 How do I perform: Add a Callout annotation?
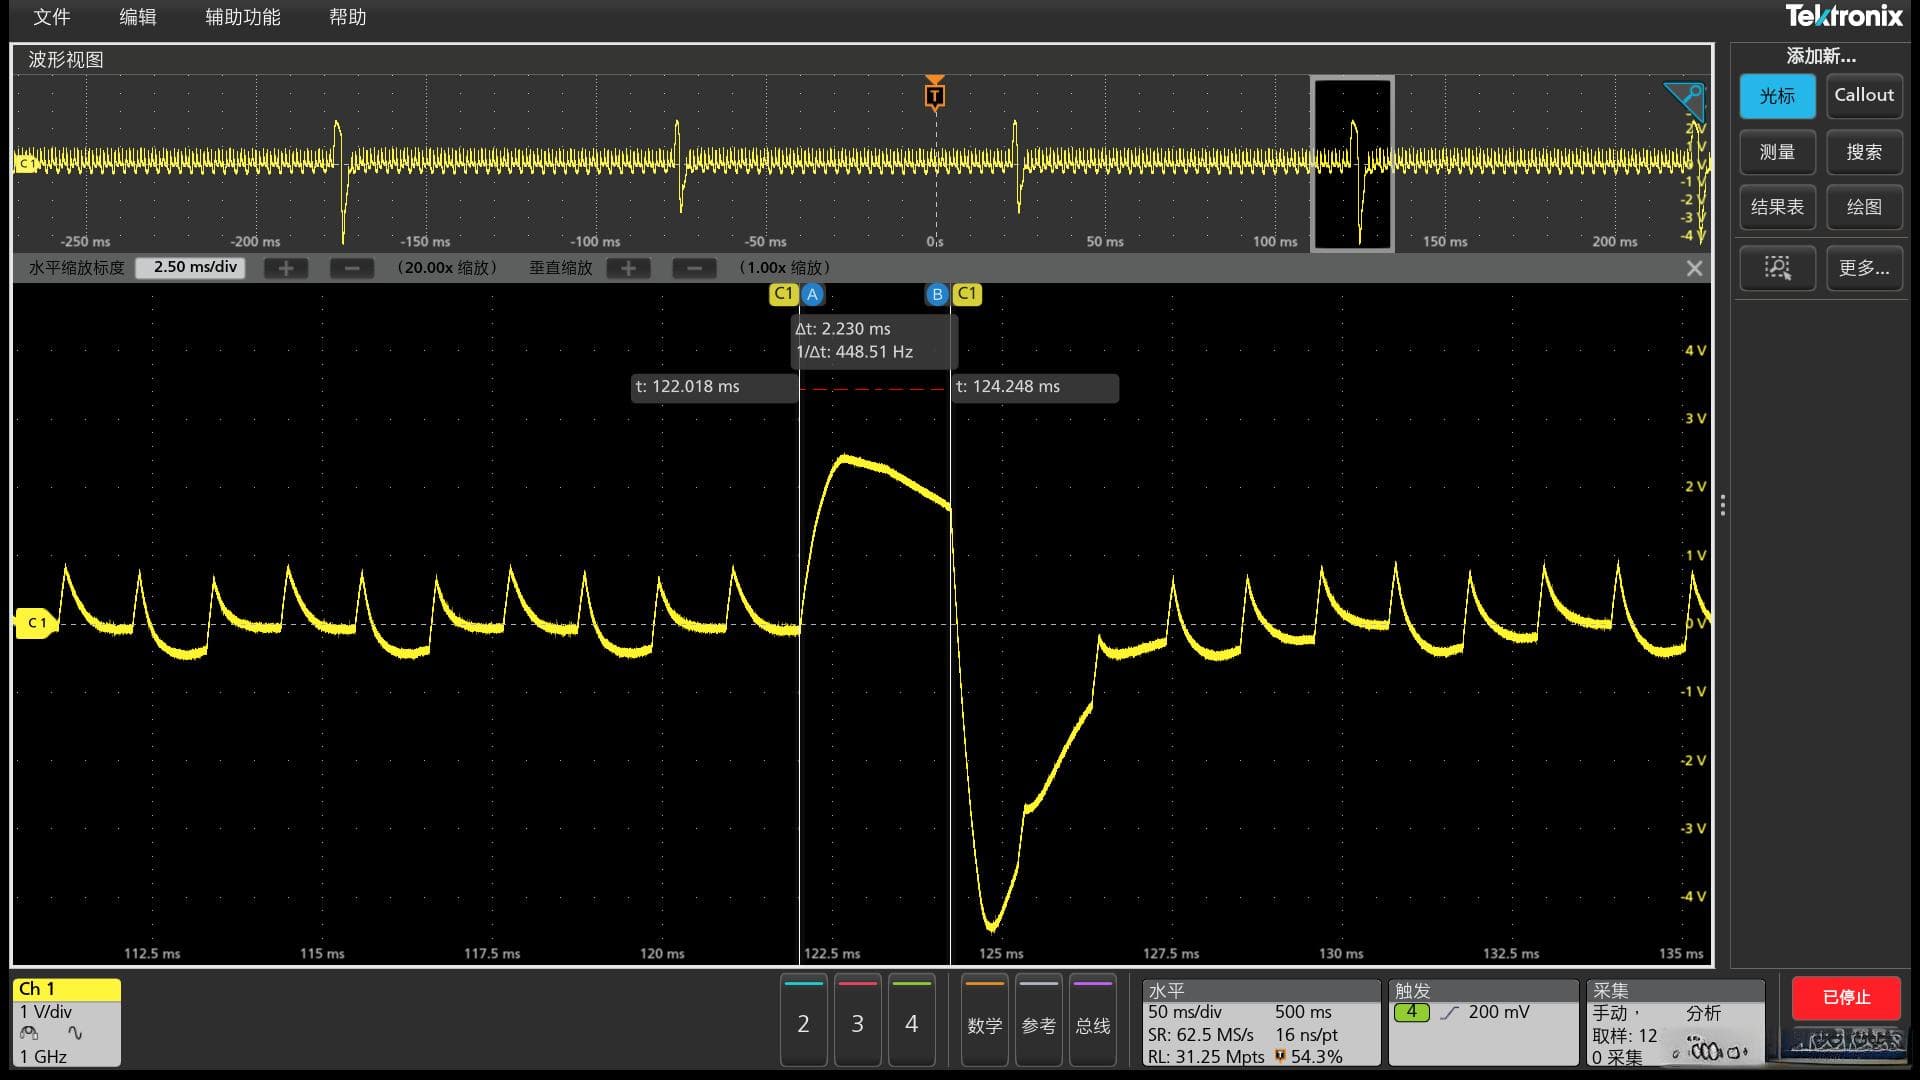coord(1864,96)
